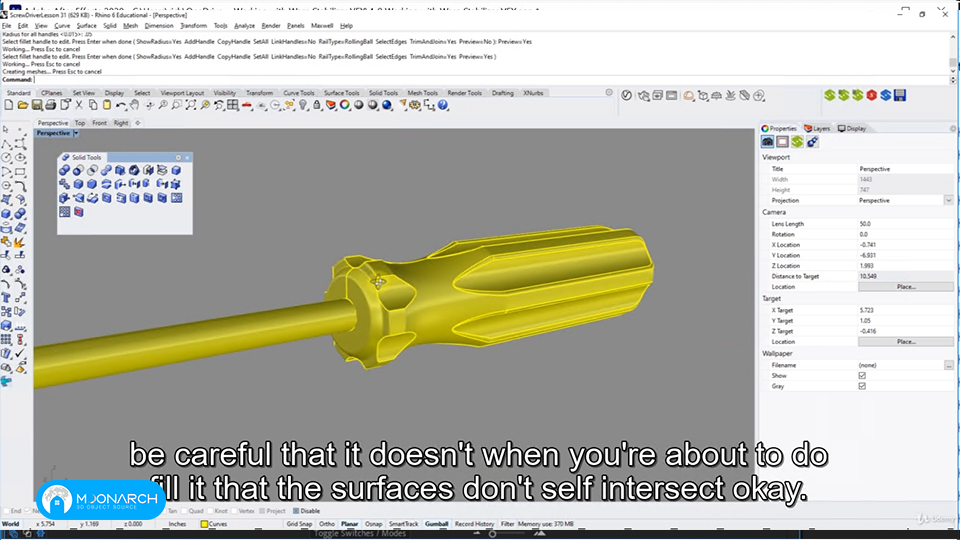Click the yellow Curves layer color swatch

204,524
